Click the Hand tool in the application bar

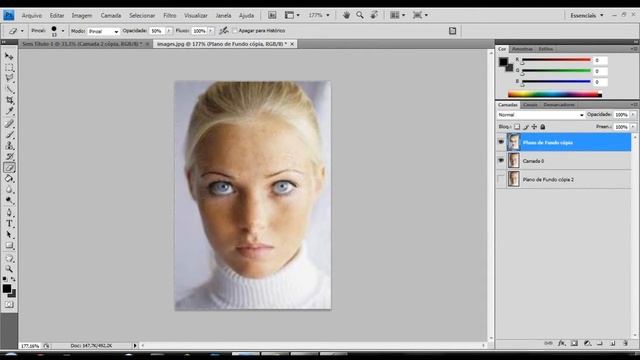(346, 15)
